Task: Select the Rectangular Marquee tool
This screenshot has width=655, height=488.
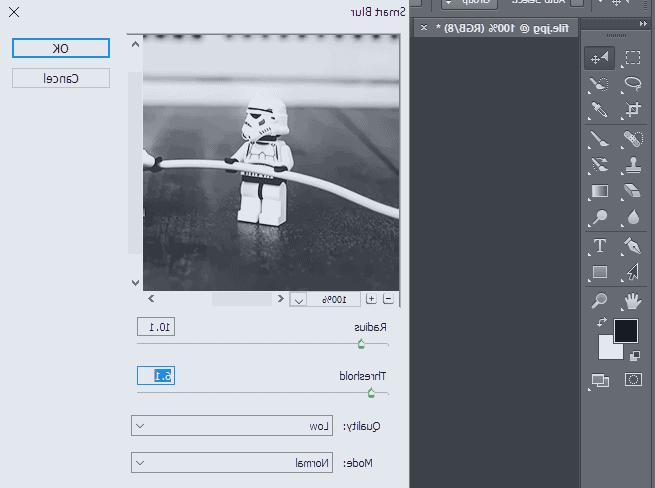Action: click(x=632, y=58)
